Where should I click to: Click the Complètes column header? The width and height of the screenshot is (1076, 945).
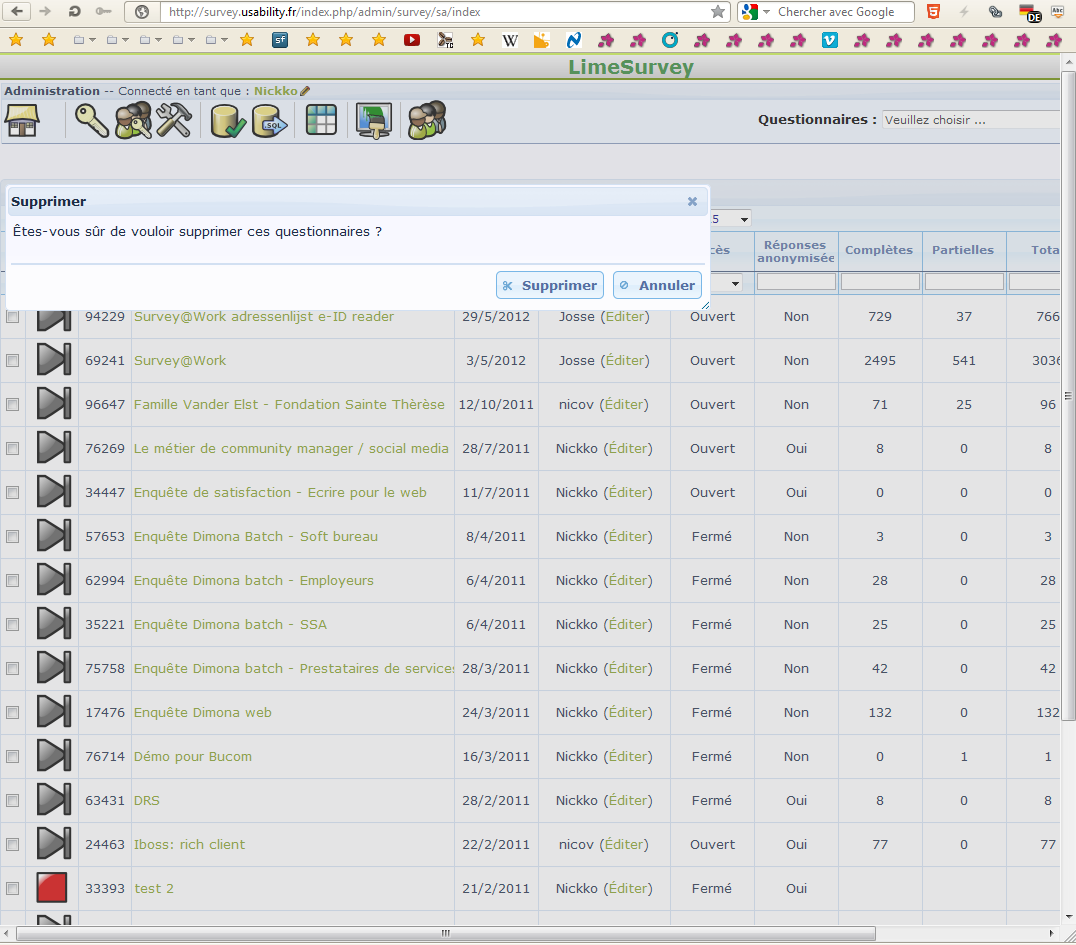point(878,250)
